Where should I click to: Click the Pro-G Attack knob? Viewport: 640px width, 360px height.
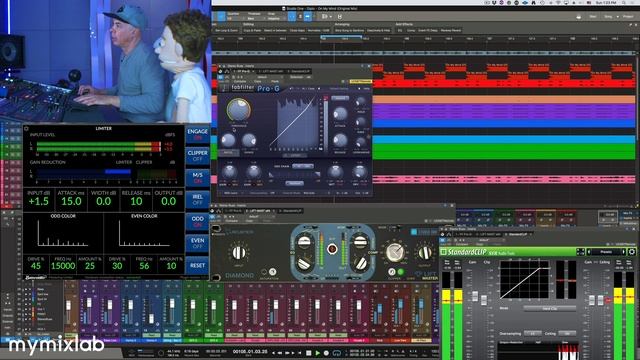[340, 114]
